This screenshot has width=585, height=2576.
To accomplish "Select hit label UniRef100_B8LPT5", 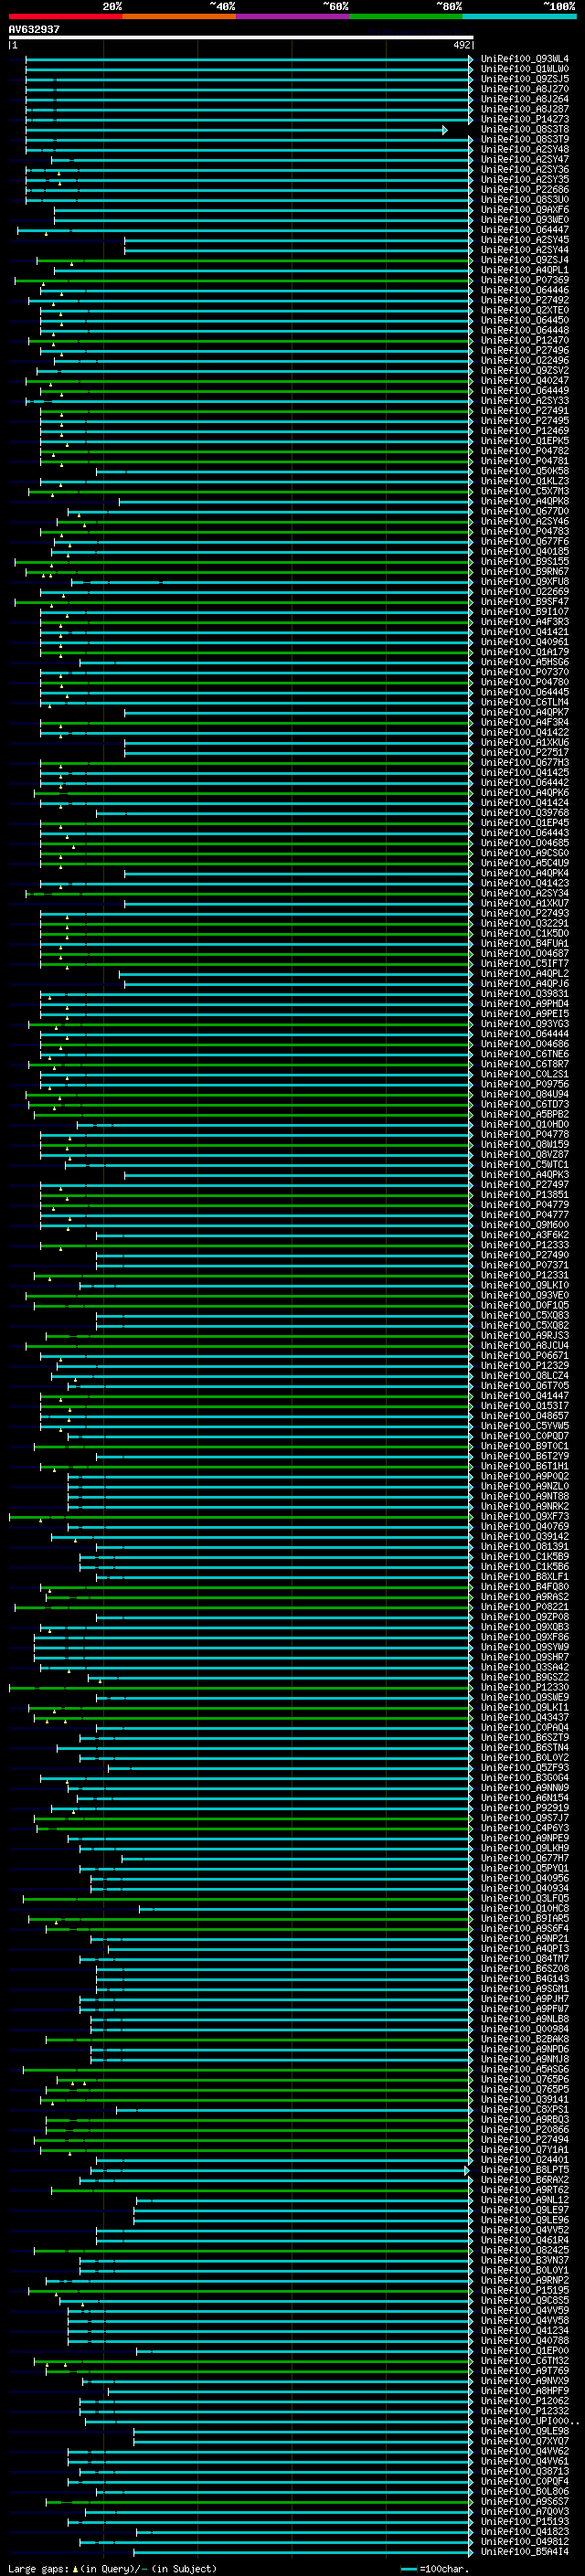I will click(x=525, y=2170).
